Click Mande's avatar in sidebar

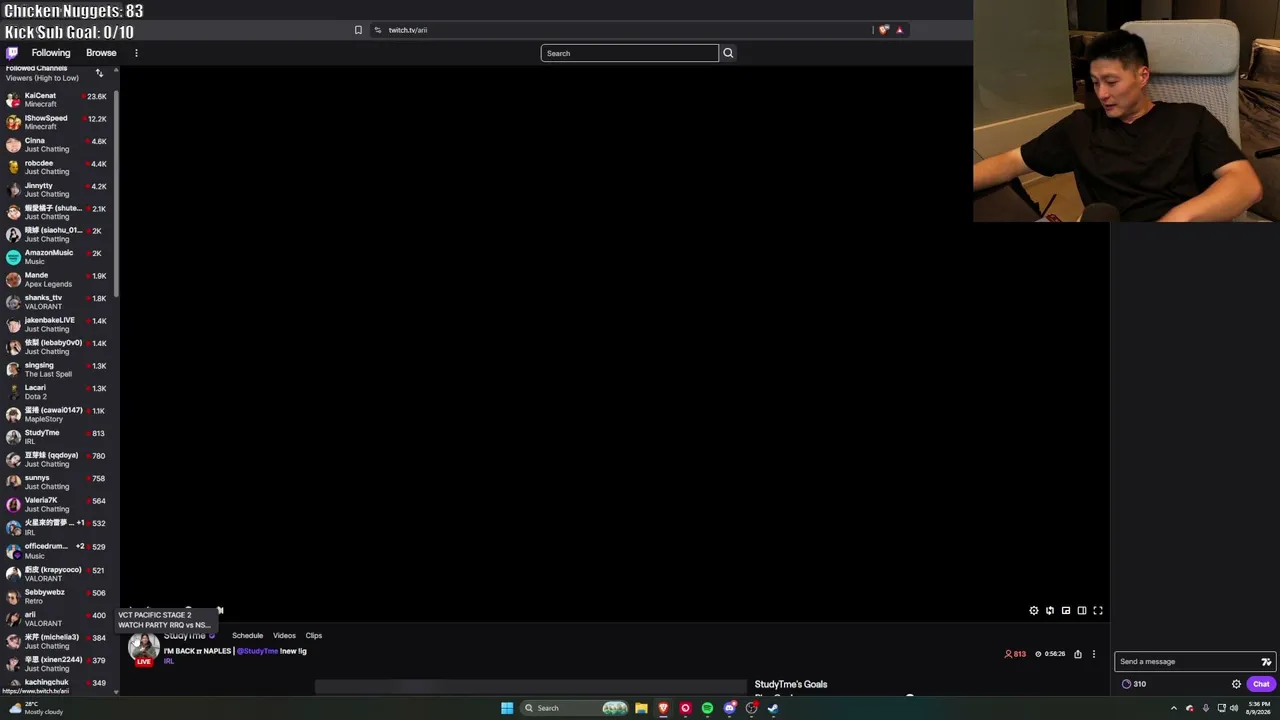[13, 280]
